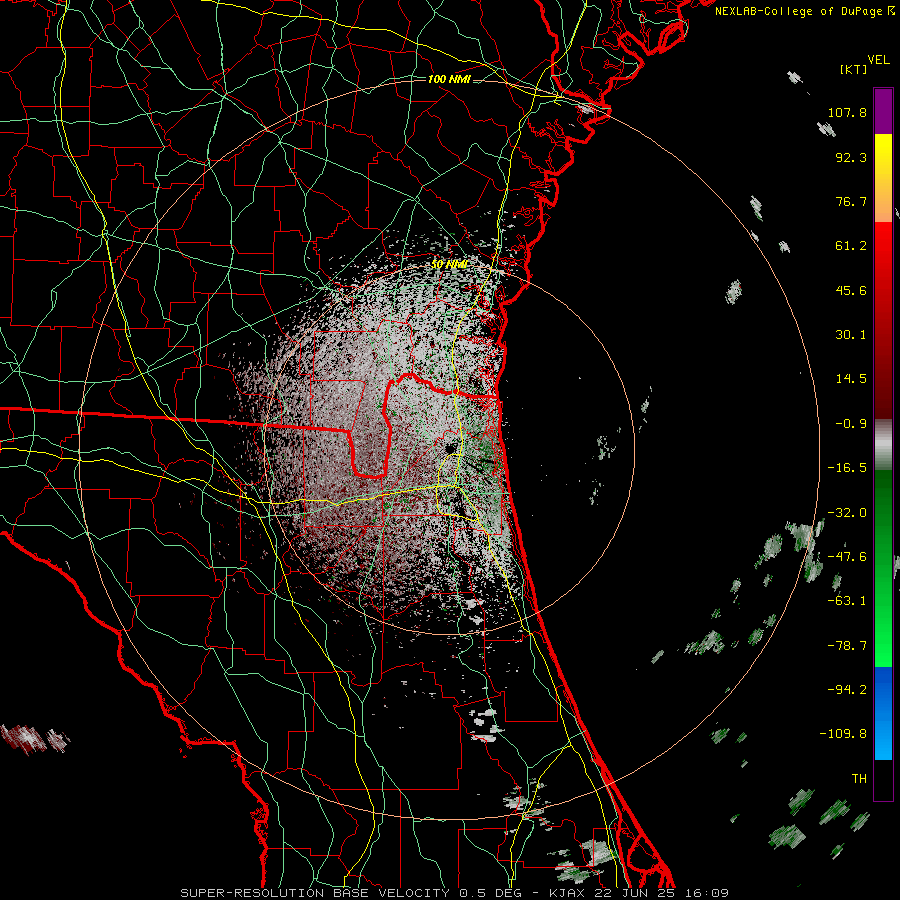Click the yellow-orange segment of the velocity scale
Viewport: 900px width, 900px height.
pyautogui.click(x=883, y=178)
